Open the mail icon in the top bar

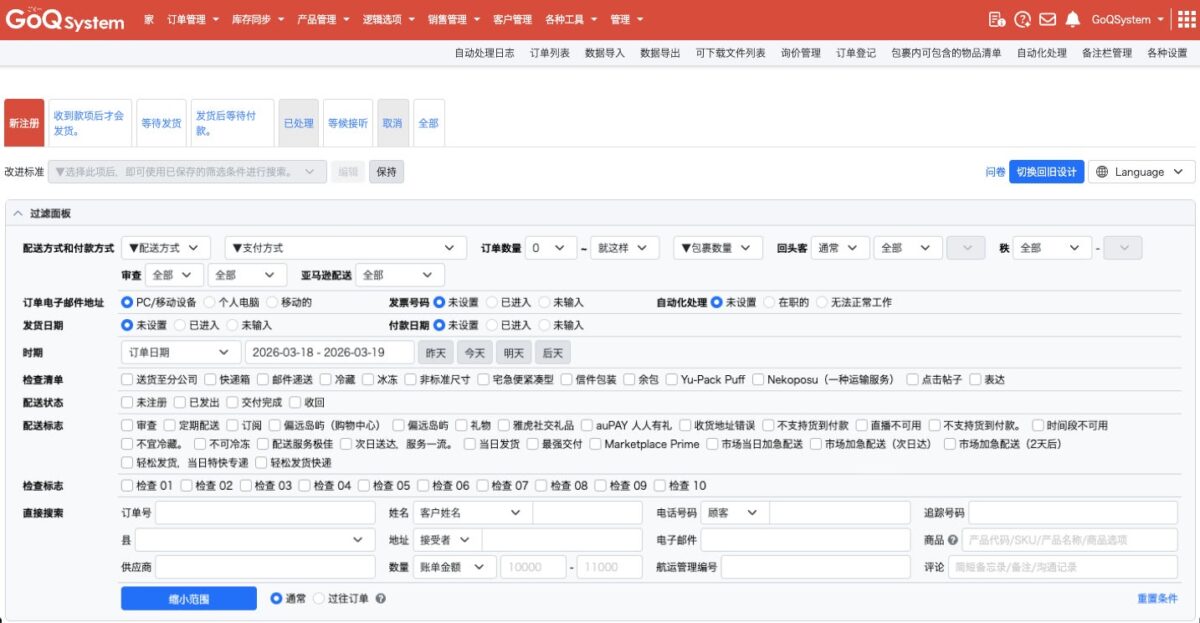click(x=1049, y=19)
